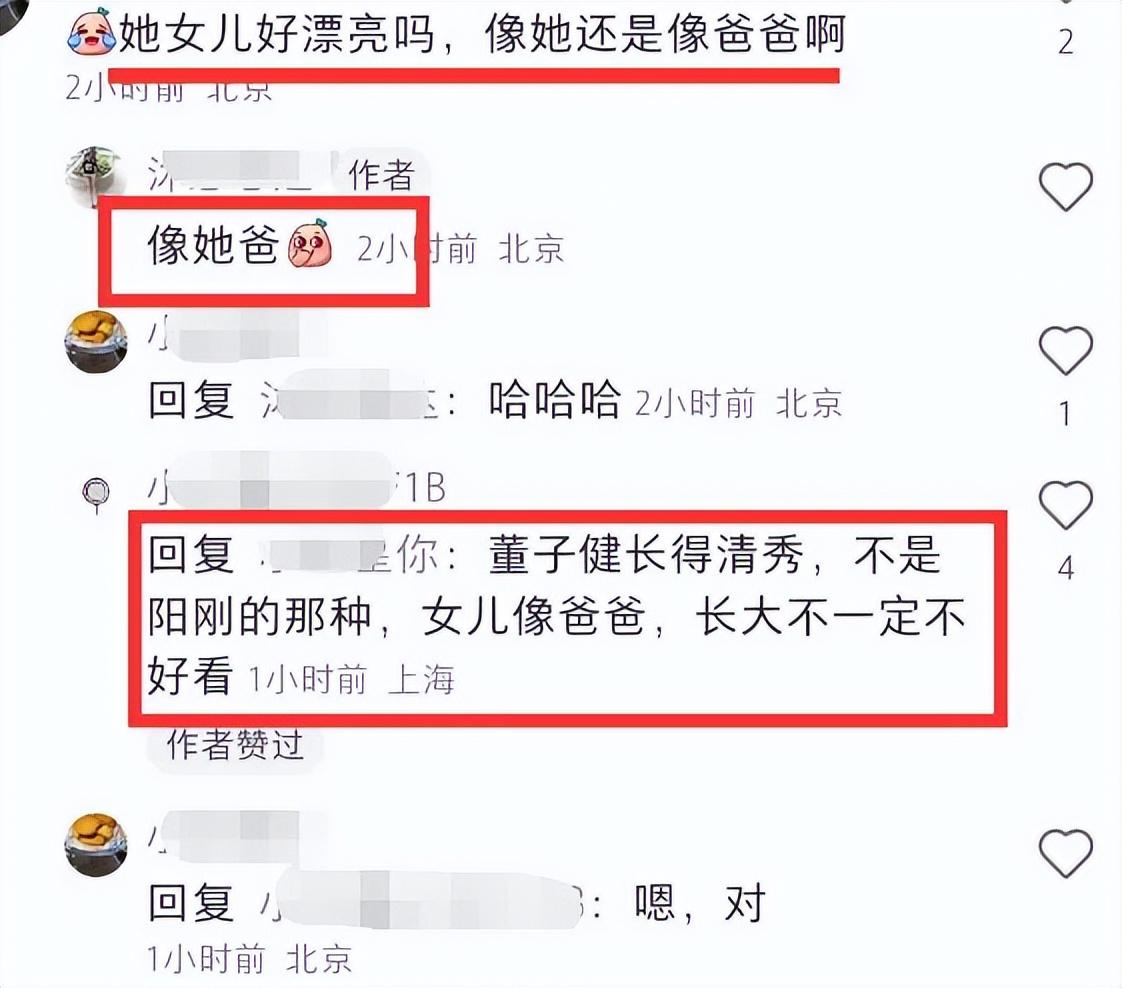Open the small pin avatar ending 1B

pyautogui.click(x=97, y=494)
